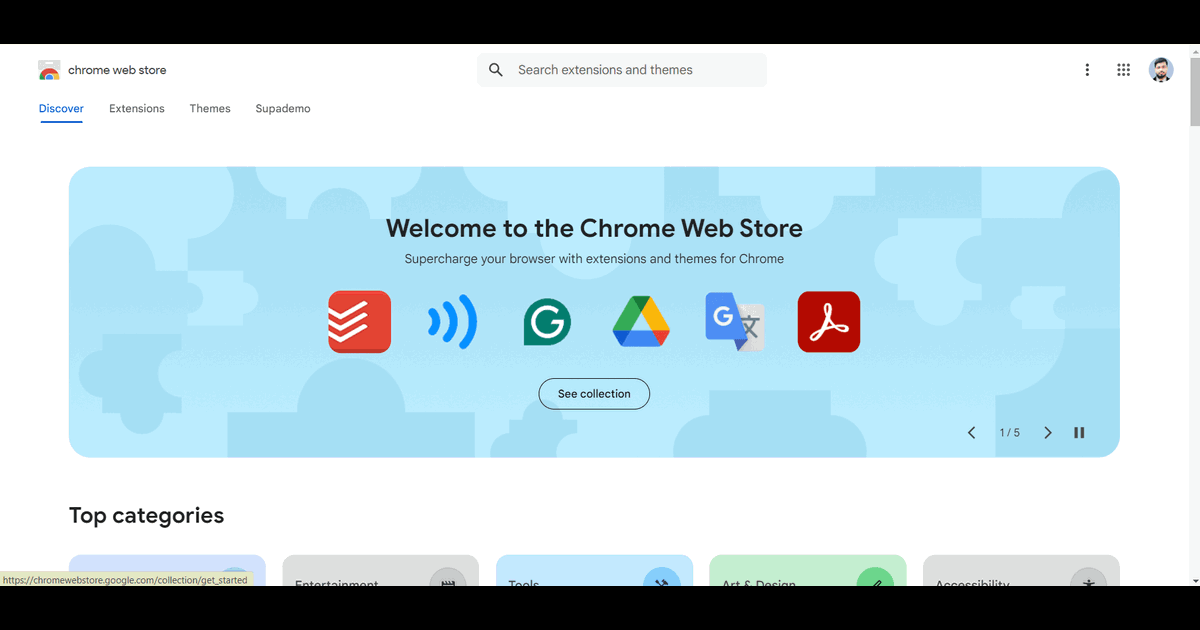Click the 1 / 5 slide counter
Screen dimensions: 1200x630
1010,433
